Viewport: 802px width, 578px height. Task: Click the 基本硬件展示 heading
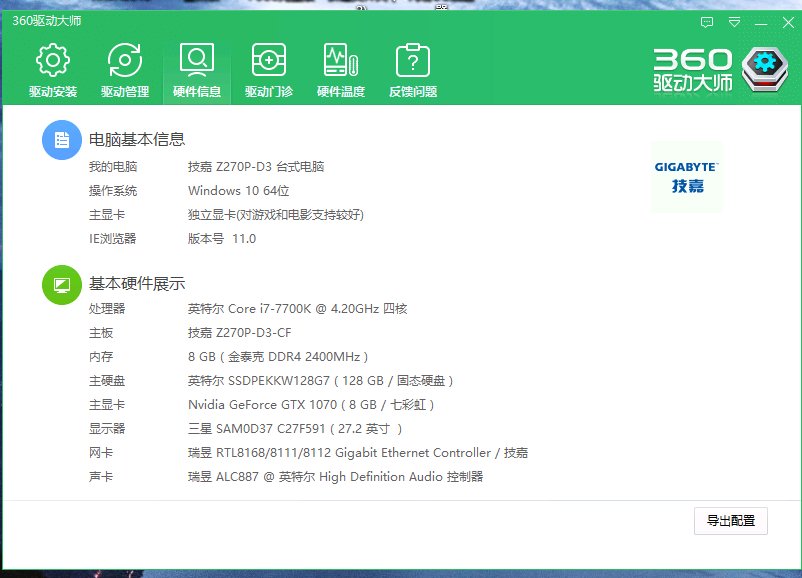pos(137,283)
